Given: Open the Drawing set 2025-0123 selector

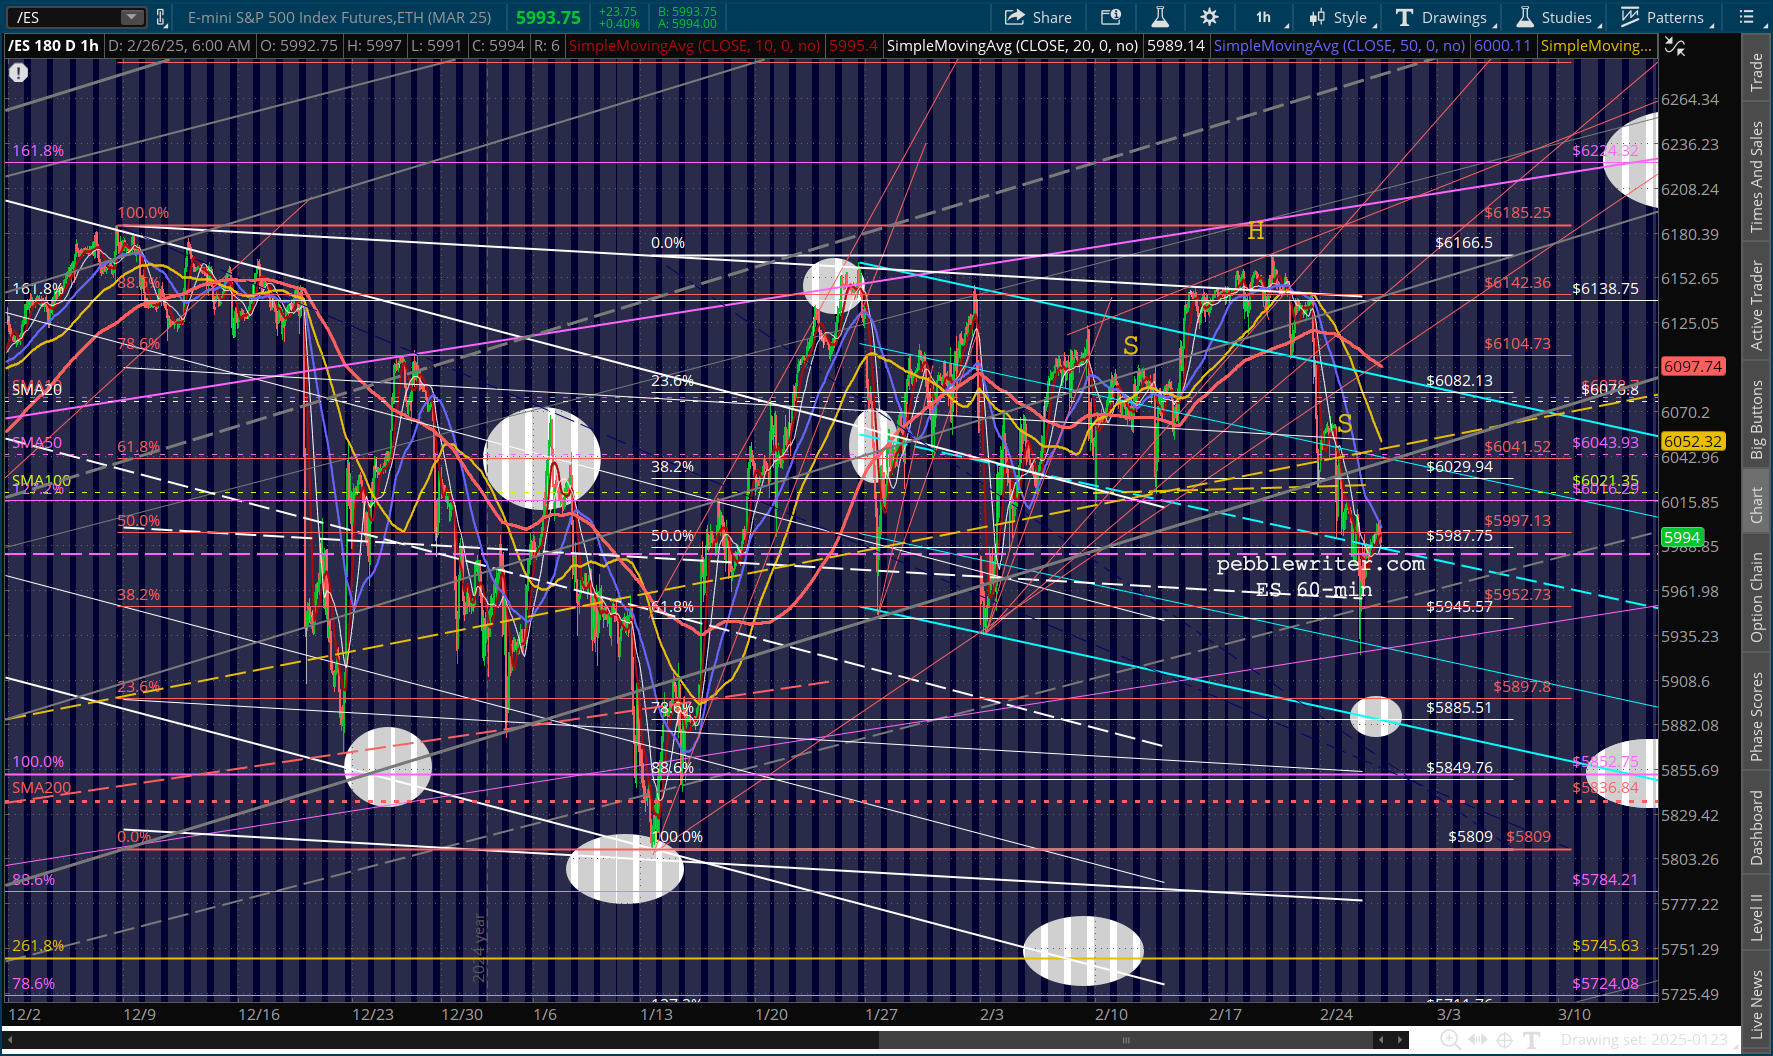Looking at the screenshot, I should pos(1643,1041).
